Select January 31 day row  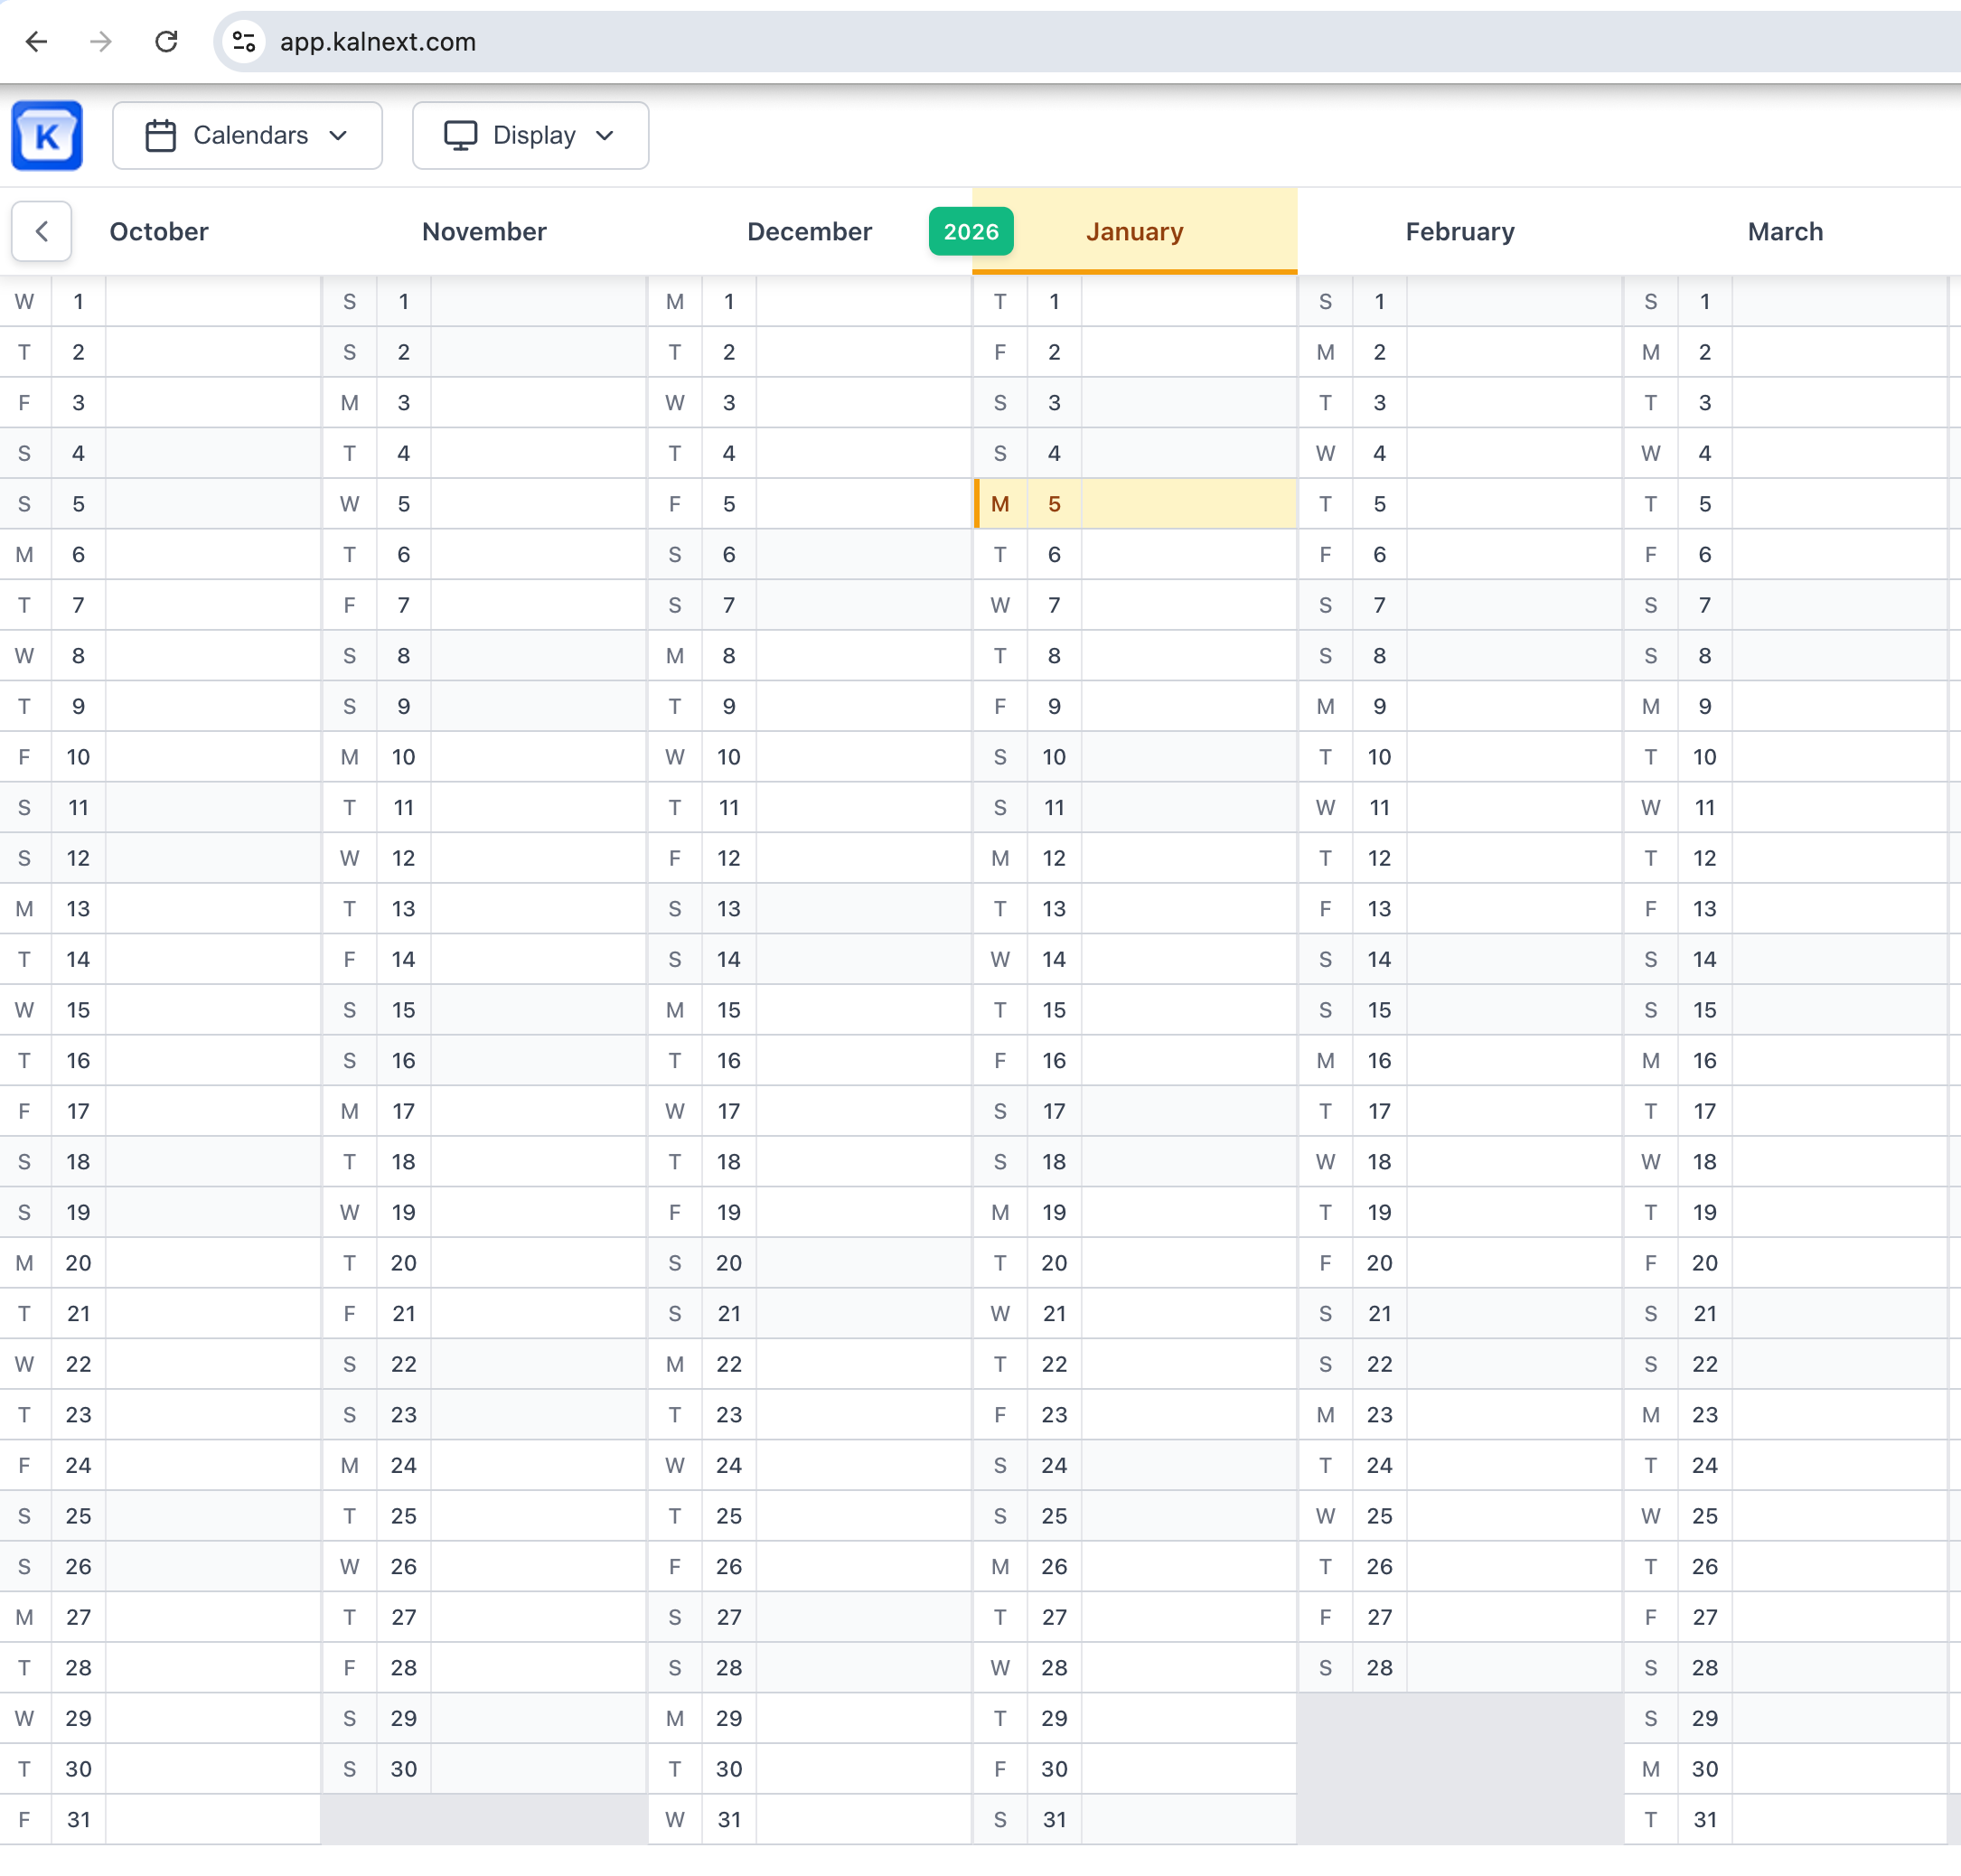coord(1135,1819)
